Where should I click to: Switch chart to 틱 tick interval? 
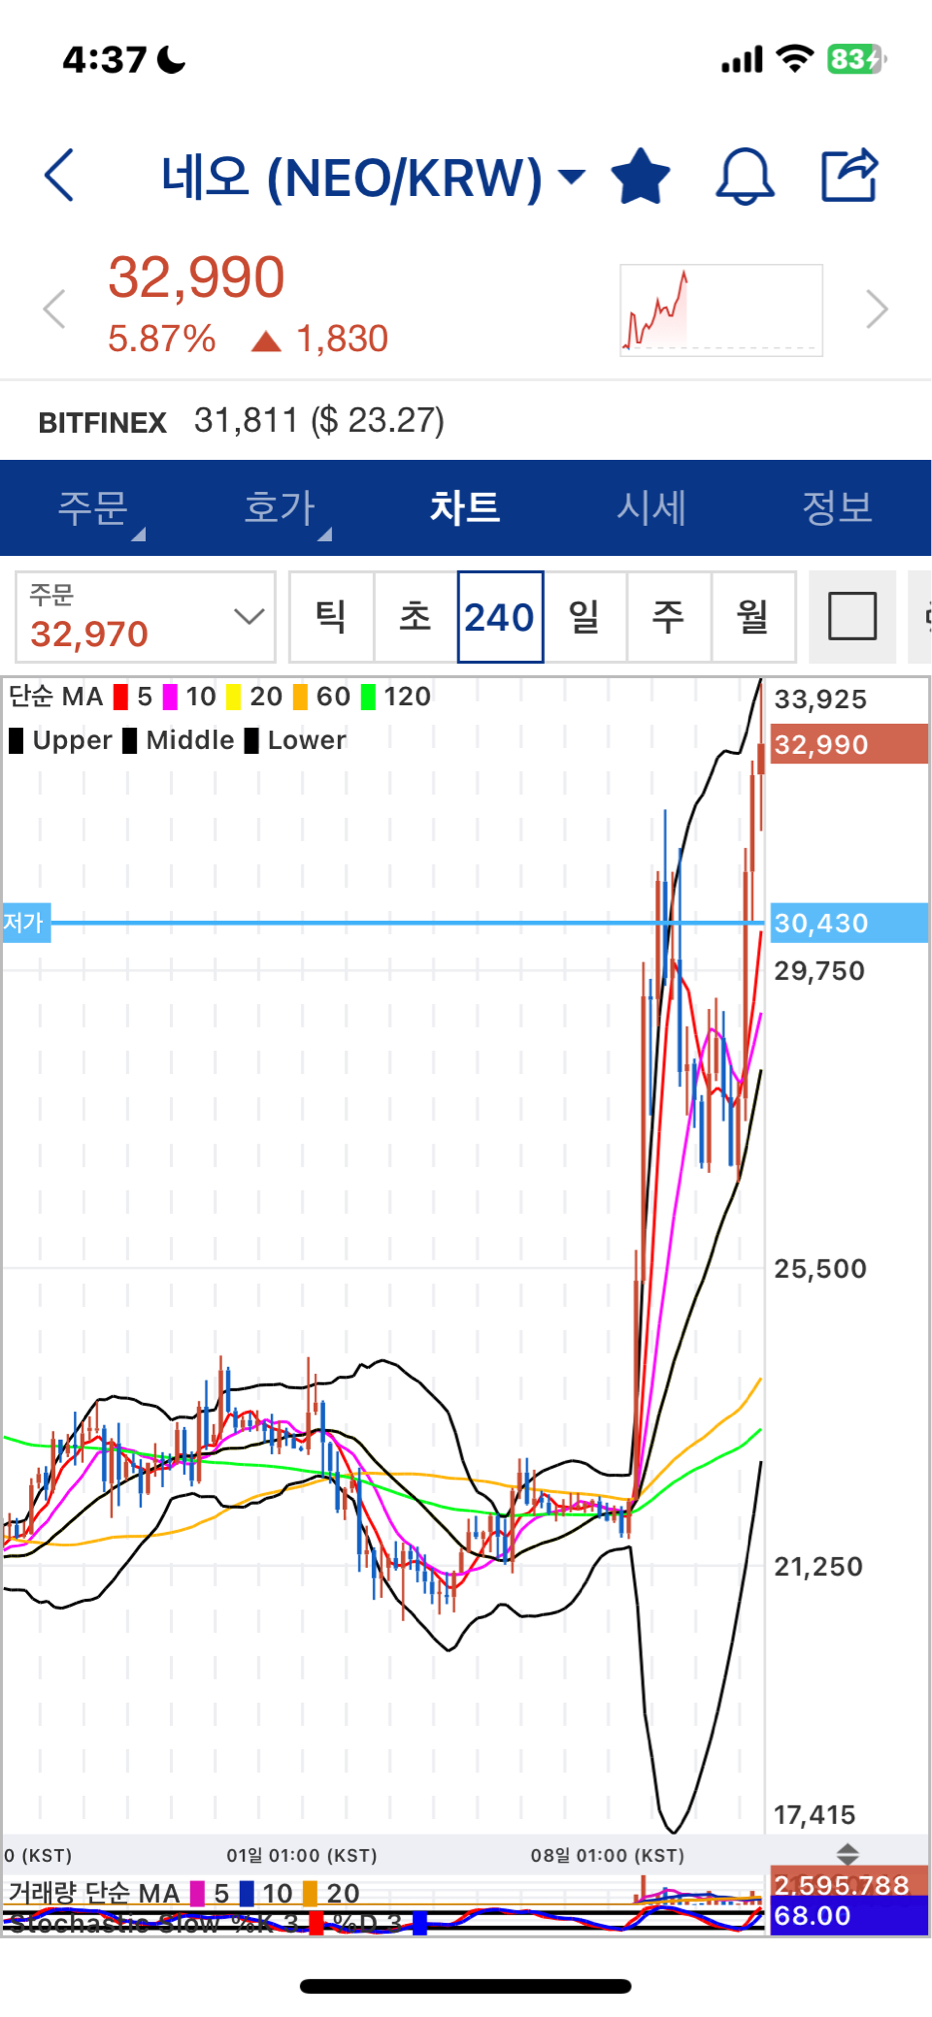[331, 617]
